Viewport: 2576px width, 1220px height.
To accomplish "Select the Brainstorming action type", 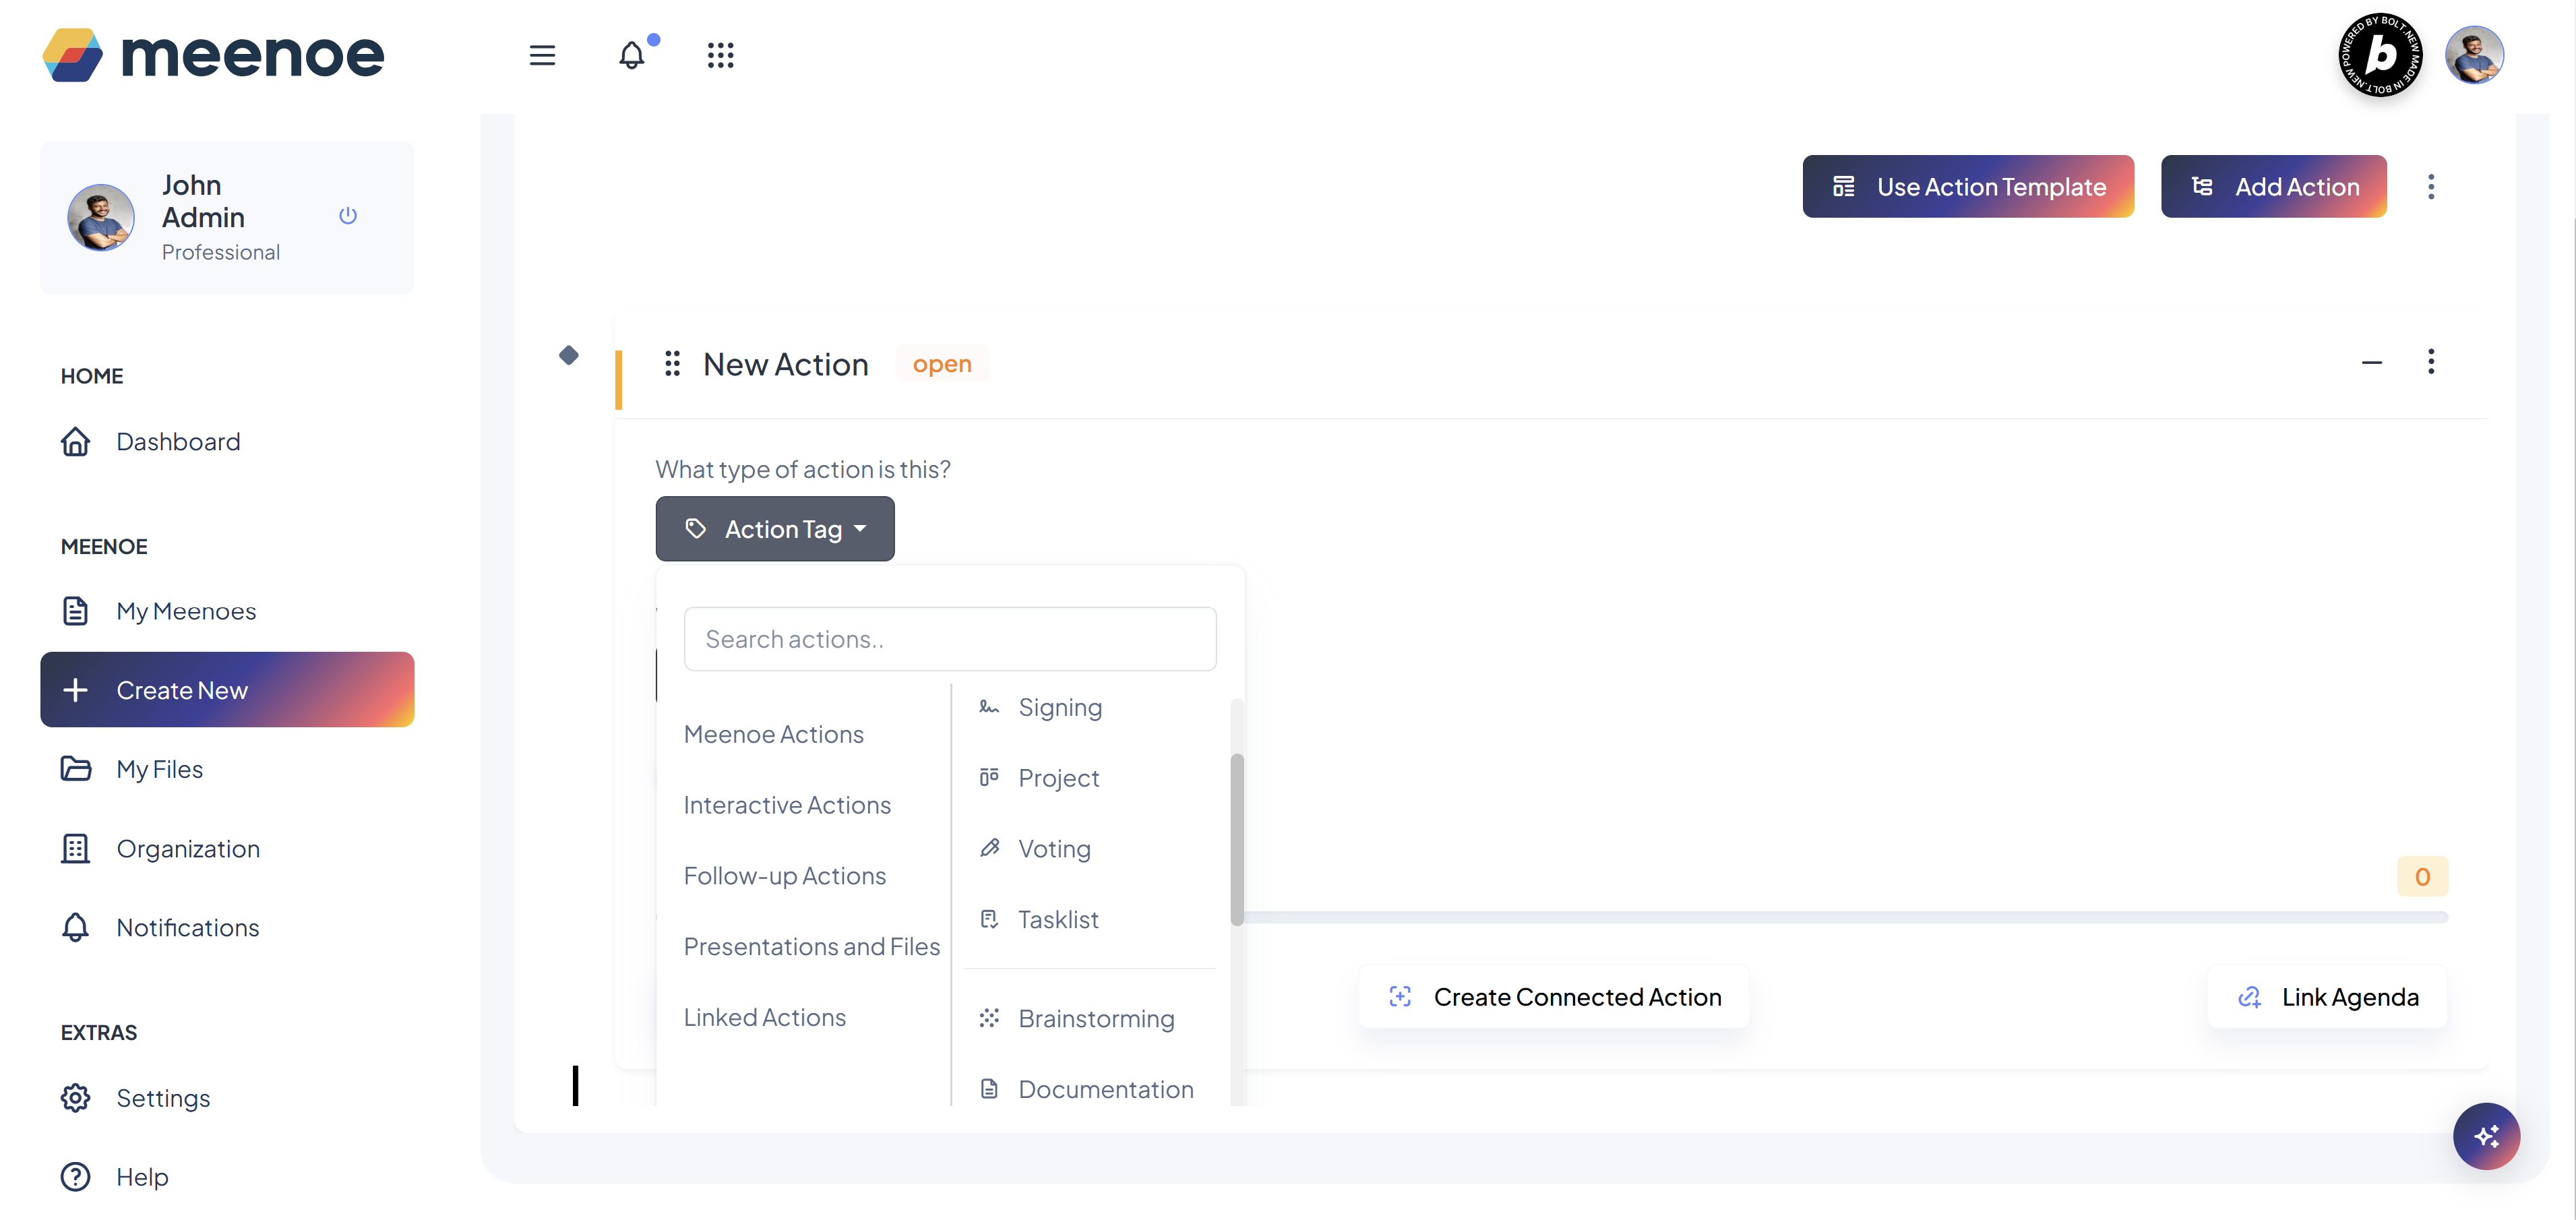I will tap(1095, 1017).
